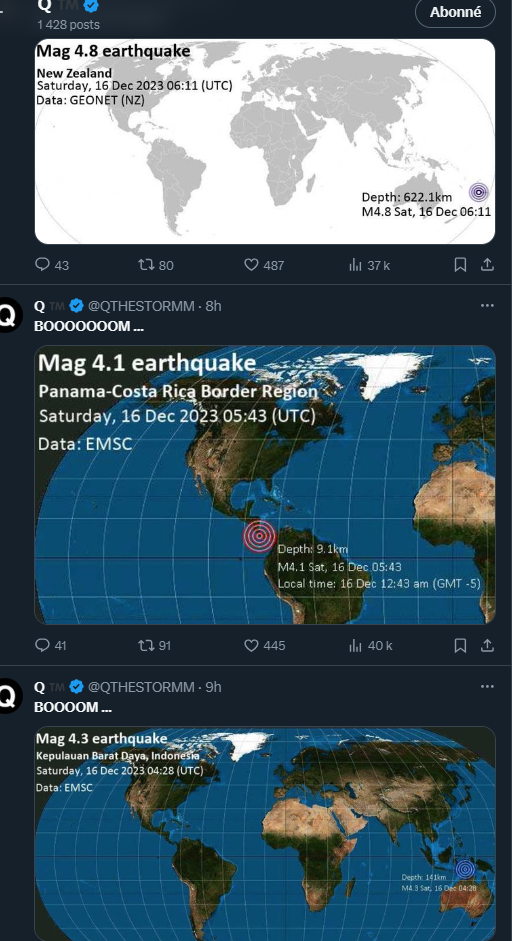
Task: Open more options on the 8h post
Action: [x=487, y=305]
